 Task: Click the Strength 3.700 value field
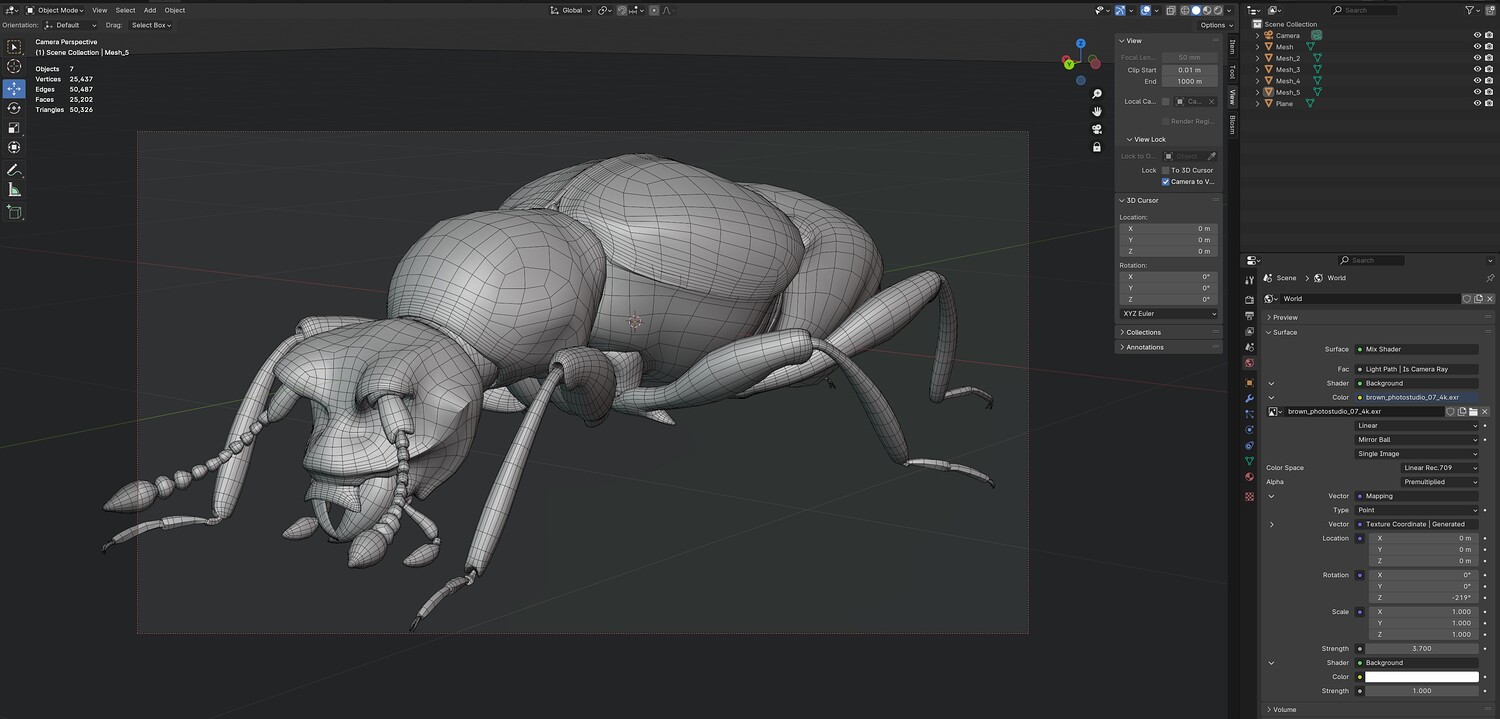(x=1421, y=648)
